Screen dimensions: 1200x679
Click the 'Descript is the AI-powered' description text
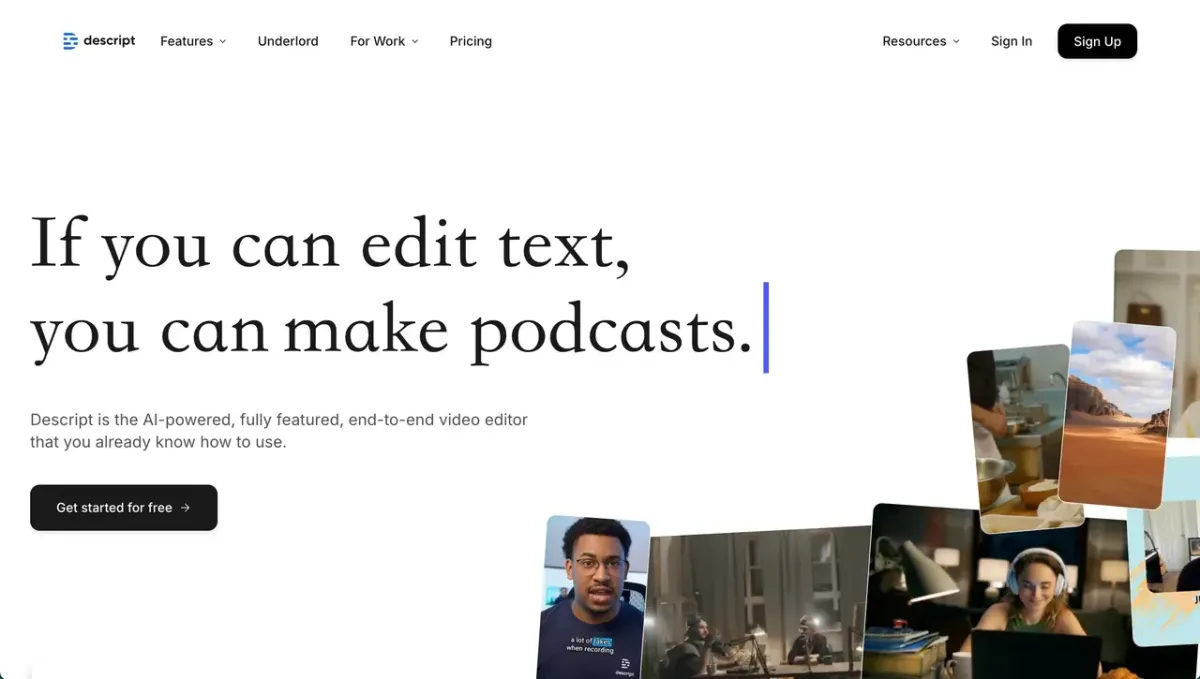279,431
